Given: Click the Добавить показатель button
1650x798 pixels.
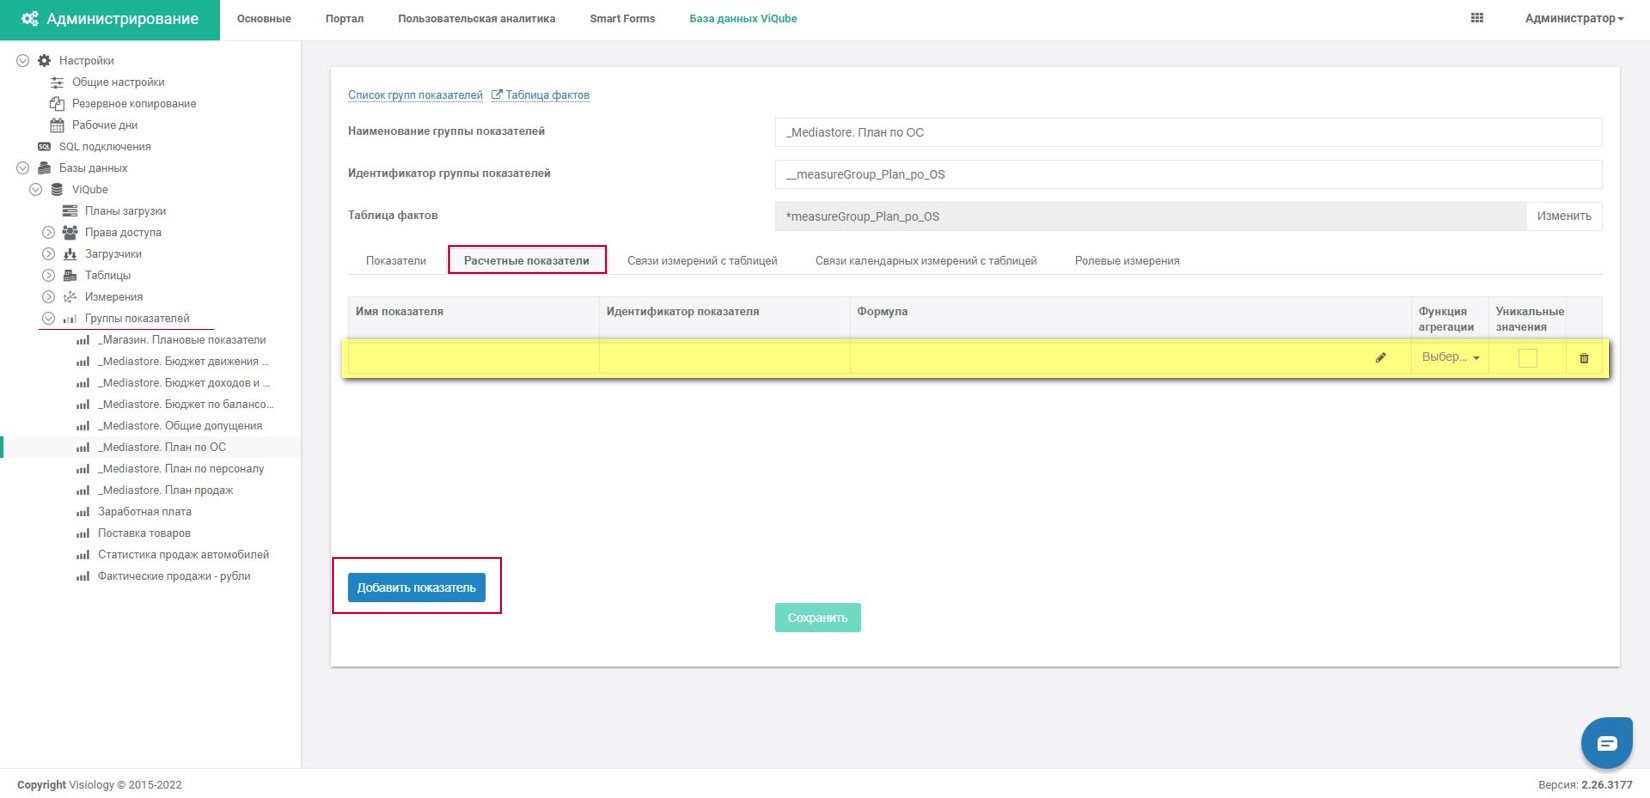Looking at the screenshot, I should (417, 587).
